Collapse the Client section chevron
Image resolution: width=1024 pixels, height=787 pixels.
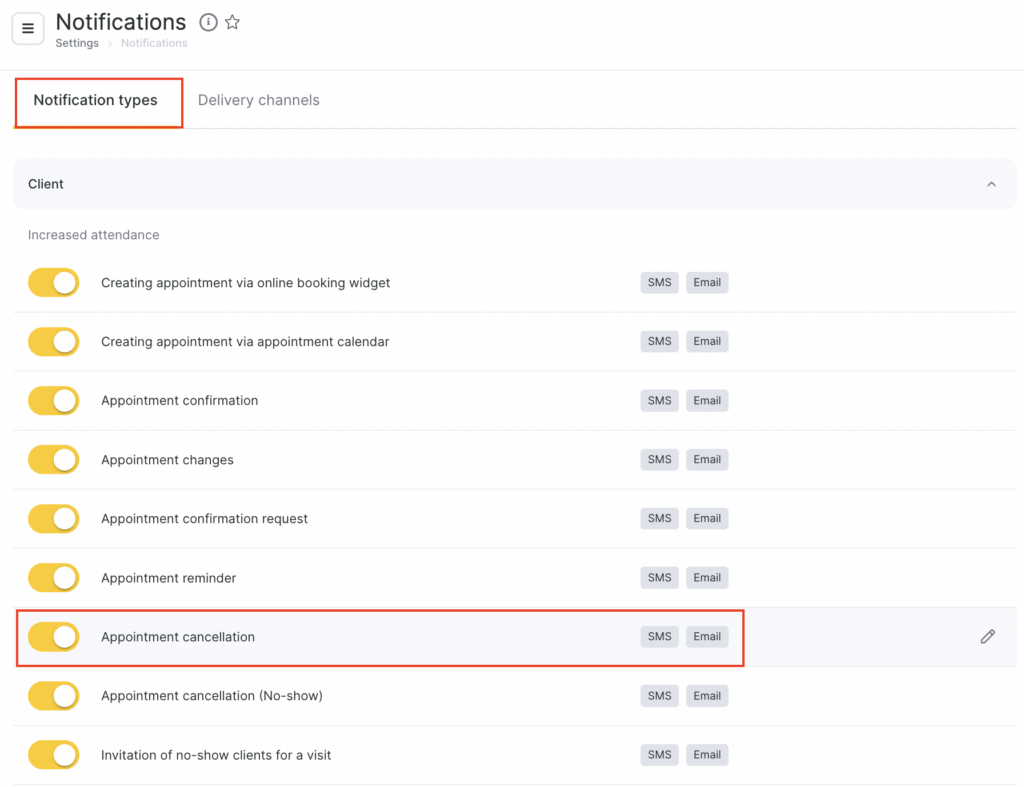point(991,184)
